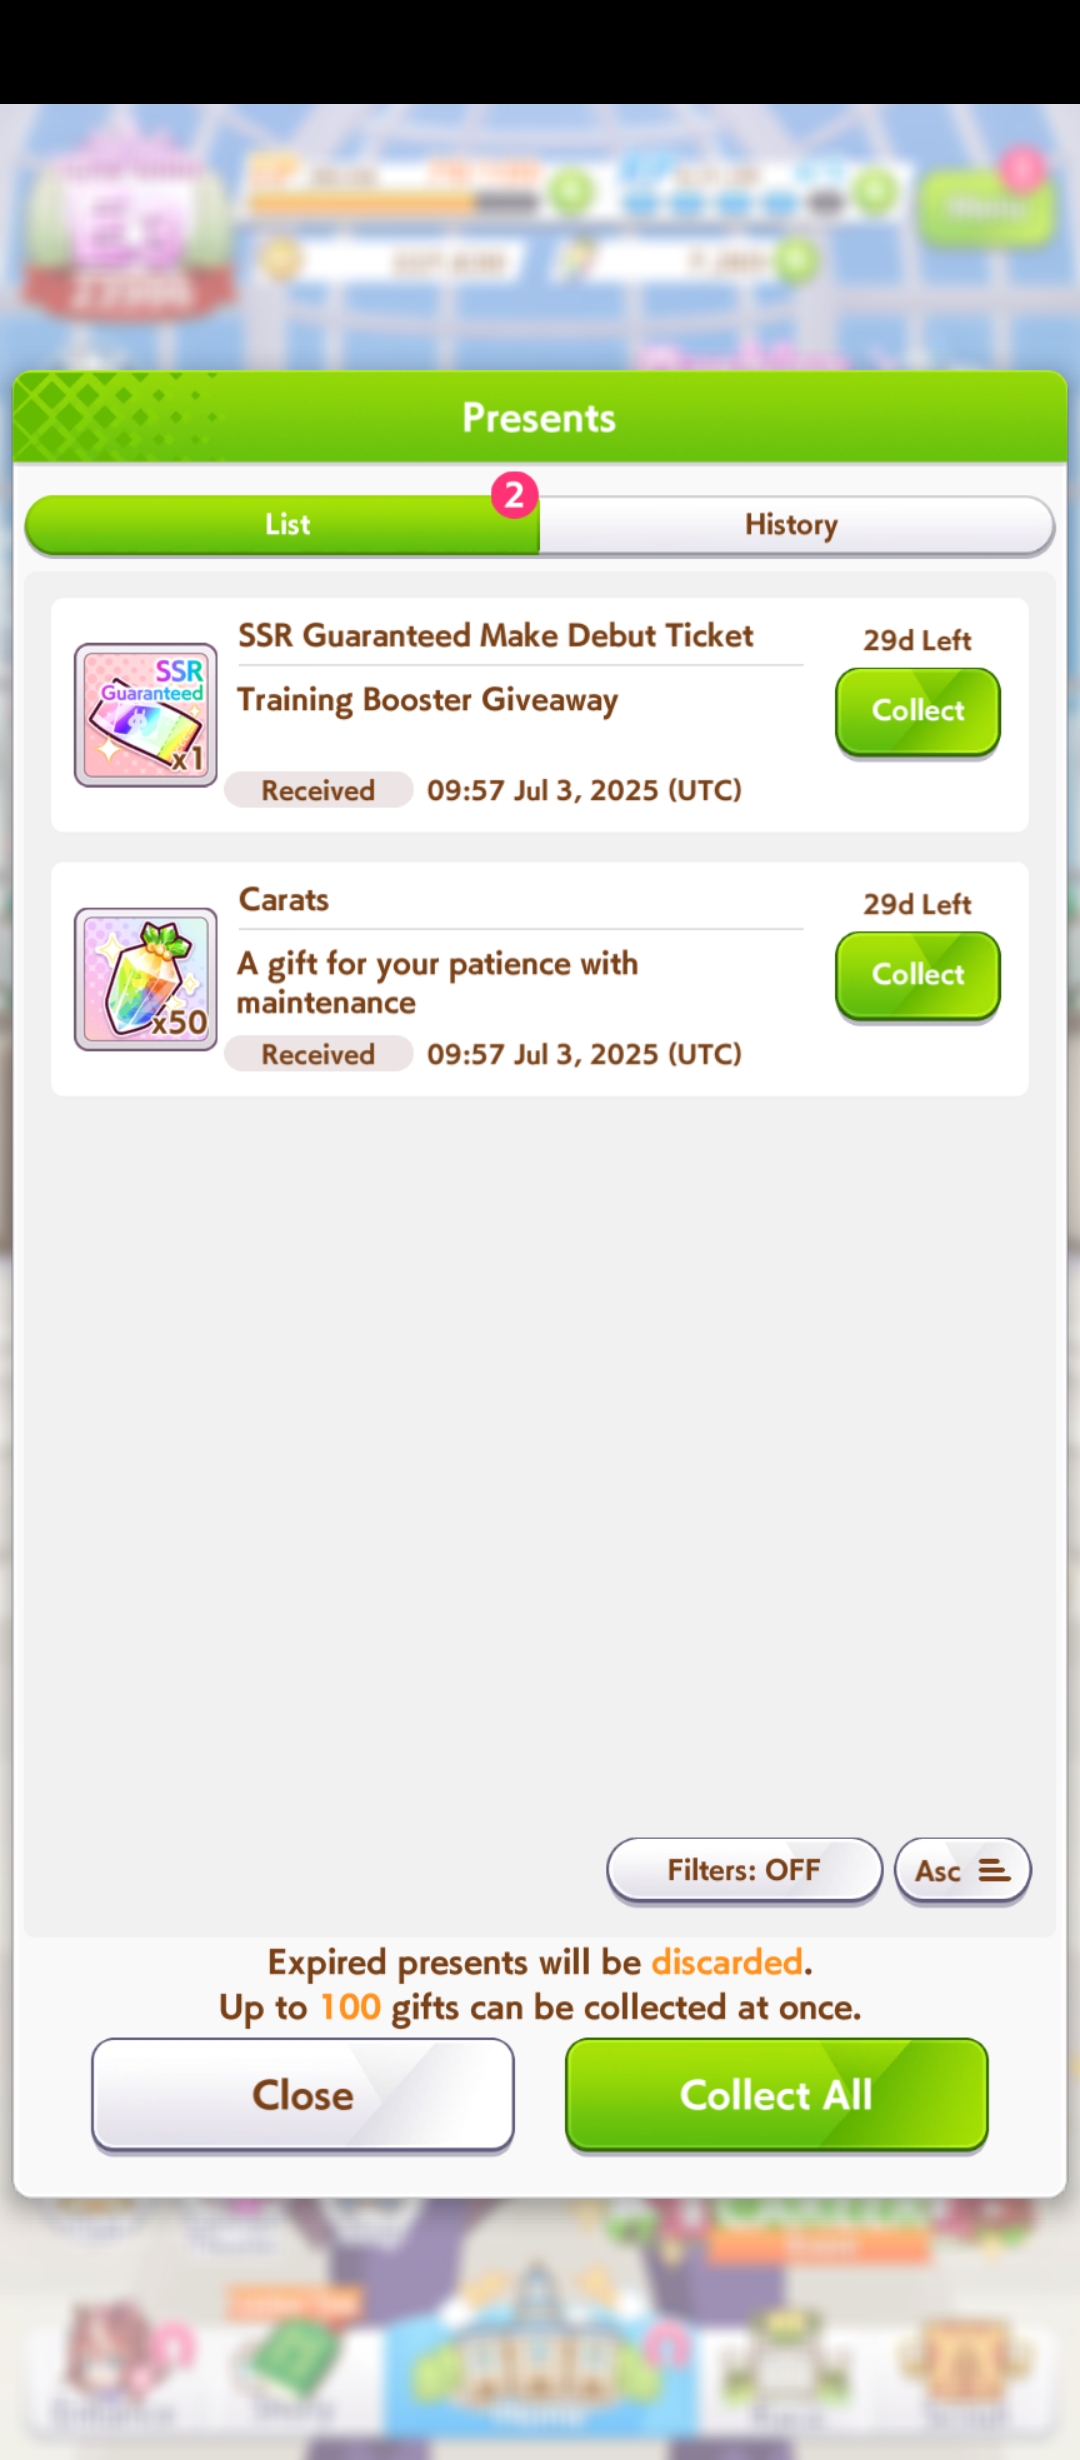Collect the Carats maintenance gift
Viewport: 1080px width, 2460px height.
917,975
